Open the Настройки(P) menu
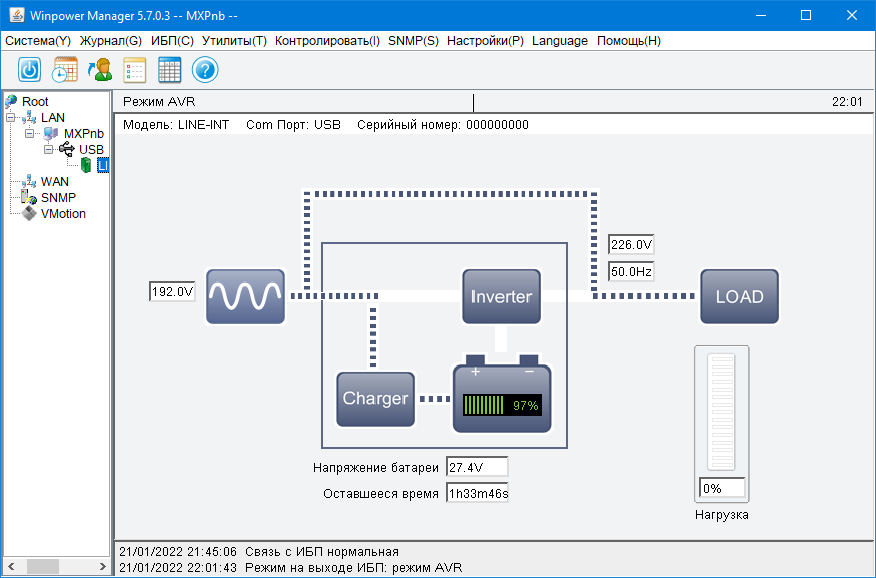Screen dimensions: 876x578 click(x=485, y=41)
